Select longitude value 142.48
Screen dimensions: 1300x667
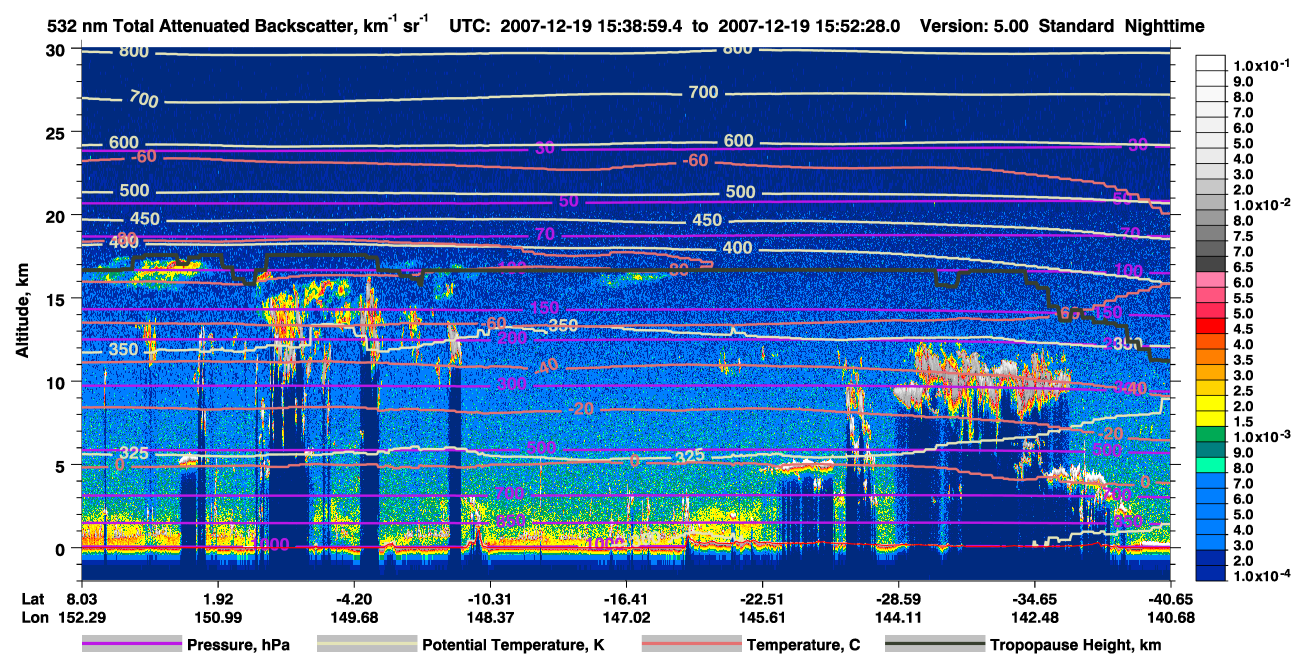point(1034,617)
